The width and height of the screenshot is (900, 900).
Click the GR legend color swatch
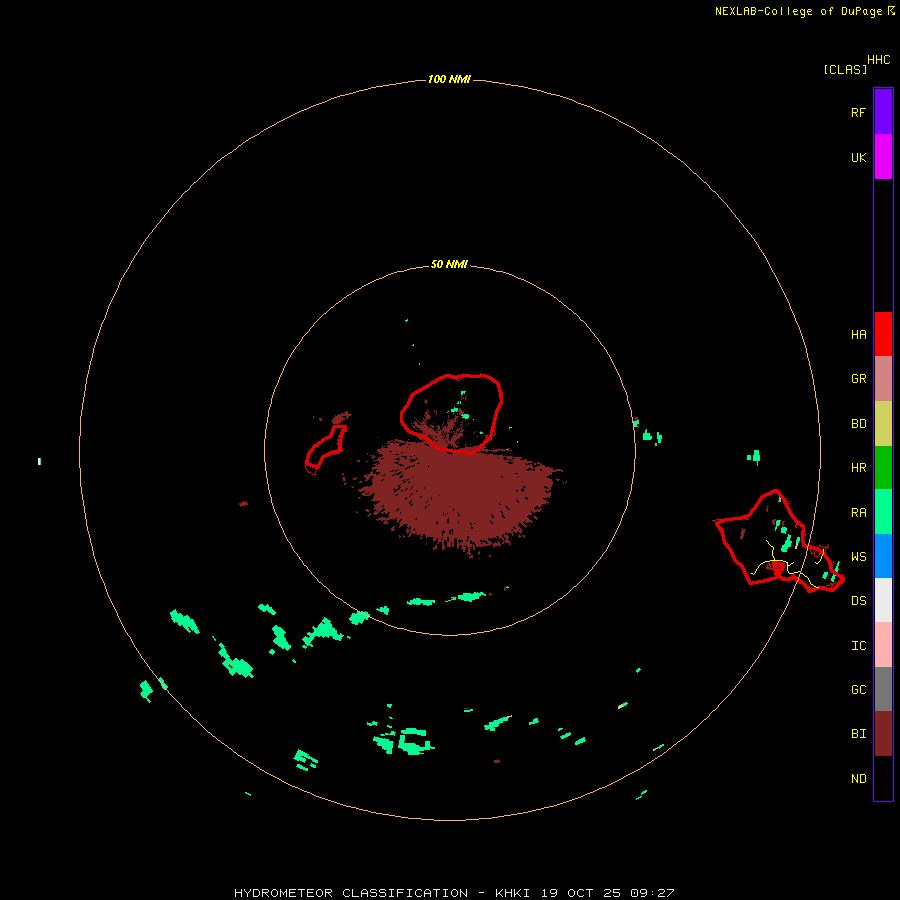point(883,379)
